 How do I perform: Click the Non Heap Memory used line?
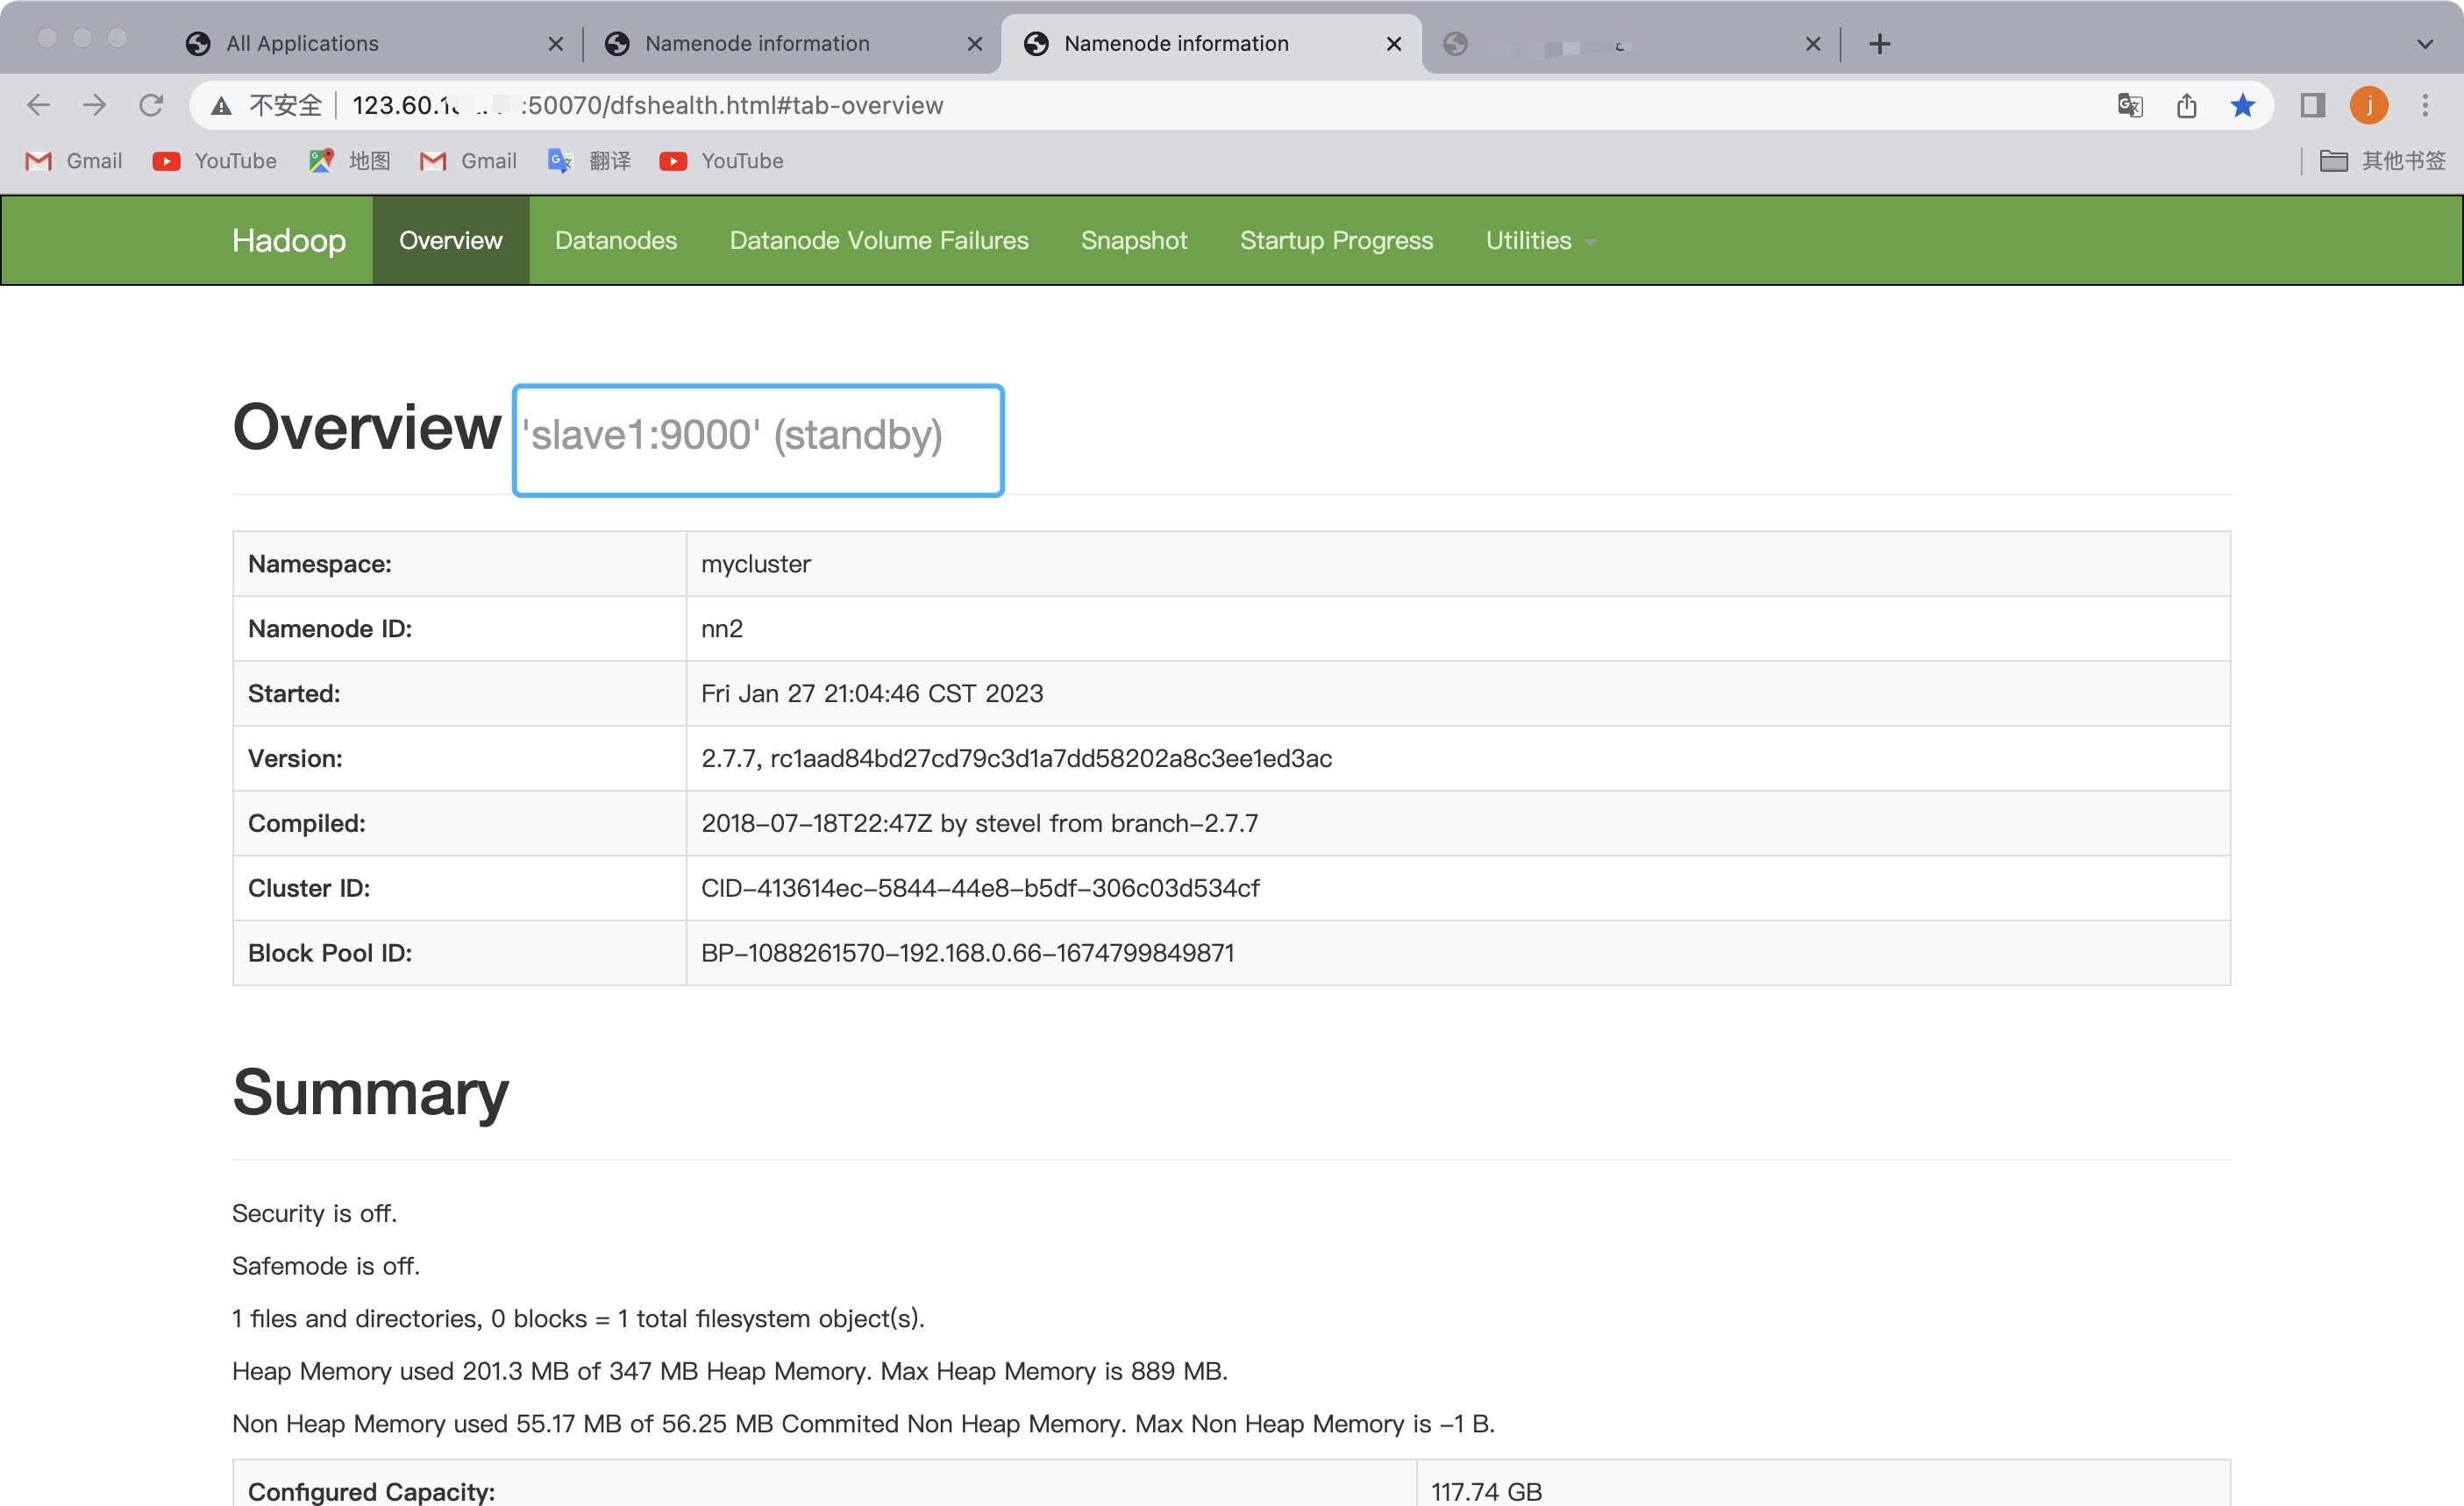point(864,1424)
